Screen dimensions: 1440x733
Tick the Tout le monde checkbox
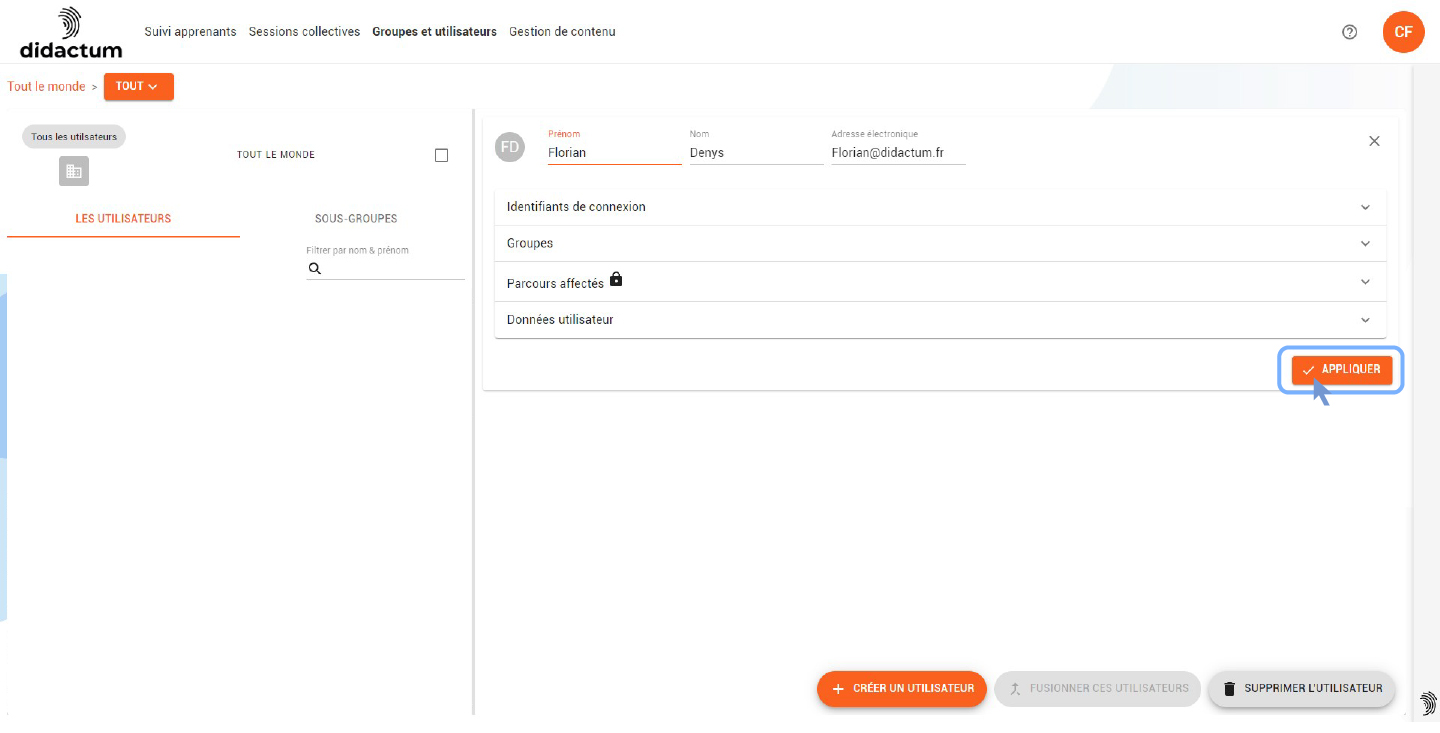tap(441, 155)
